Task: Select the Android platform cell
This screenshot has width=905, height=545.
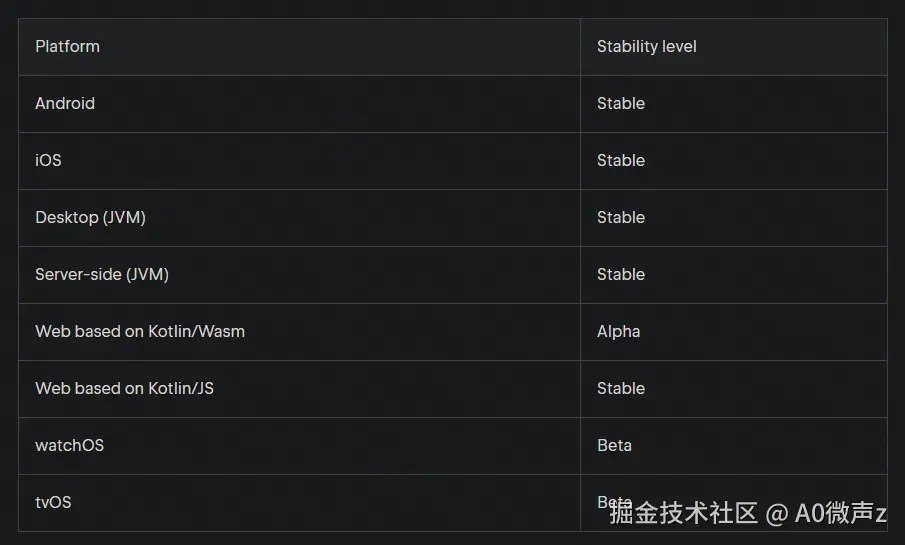Action: click(x=65, y=103)
